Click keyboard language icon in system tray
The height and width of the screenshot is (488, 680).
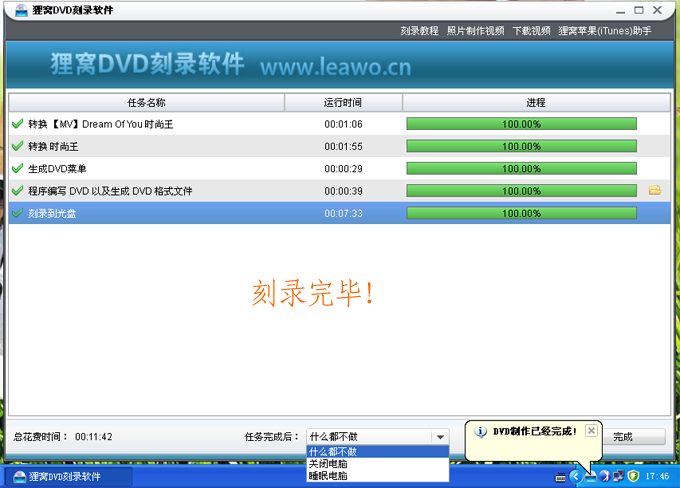click(x=560, y=477)
